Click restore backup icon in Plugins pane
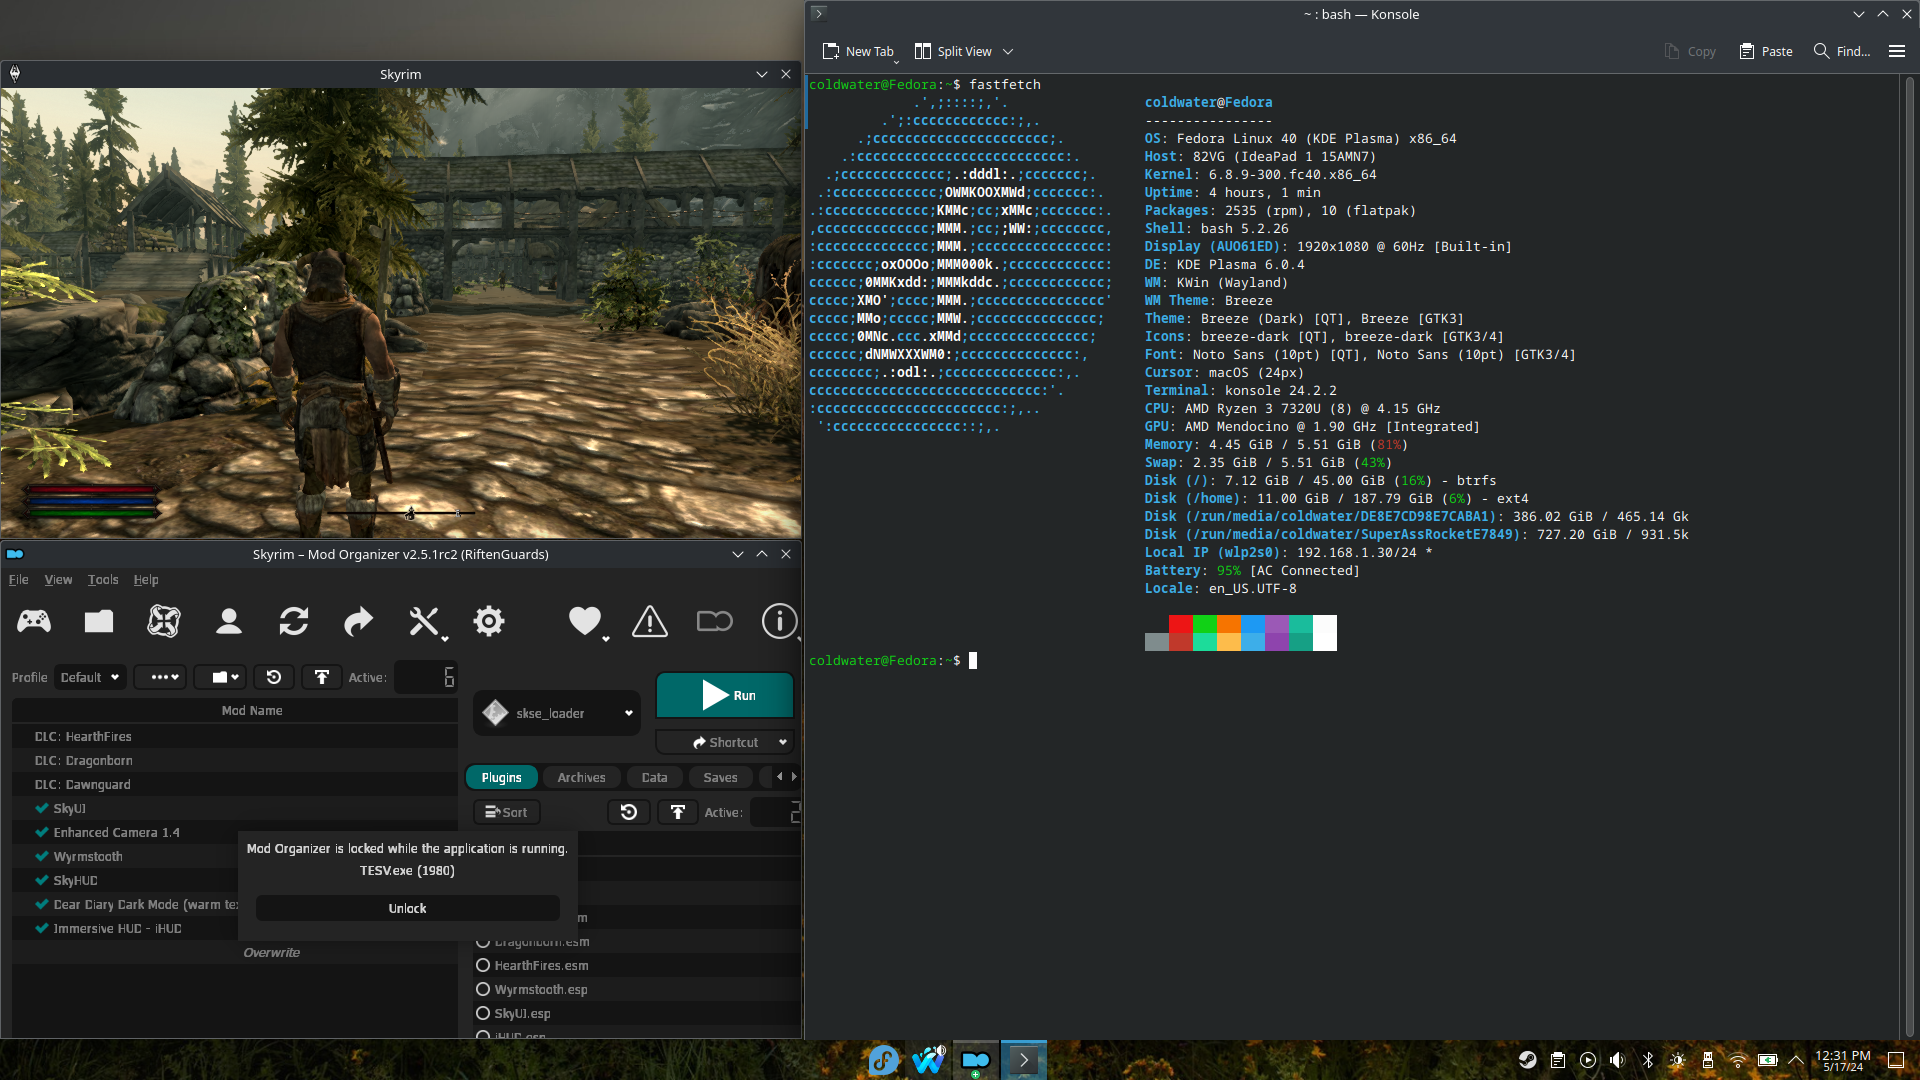 [x=629, y=812]
